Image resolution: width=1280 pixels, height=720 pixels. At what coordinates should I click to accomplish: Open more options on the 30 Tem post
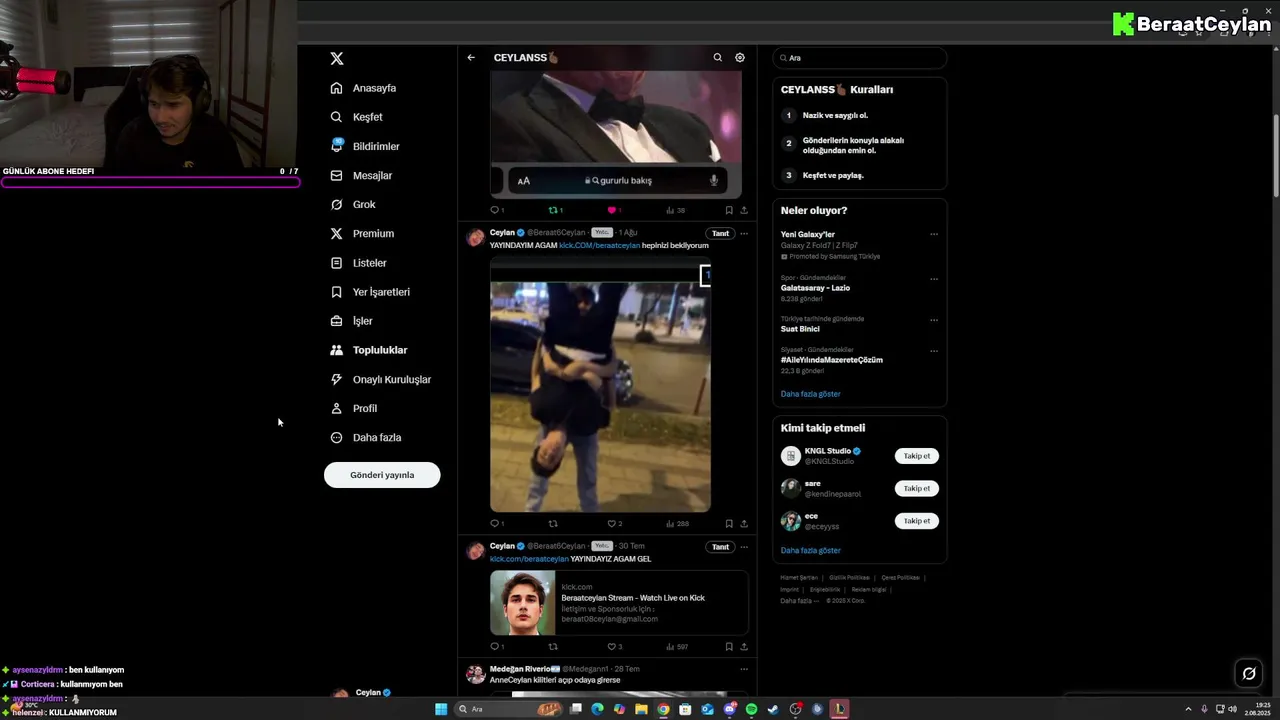(744, 547)
